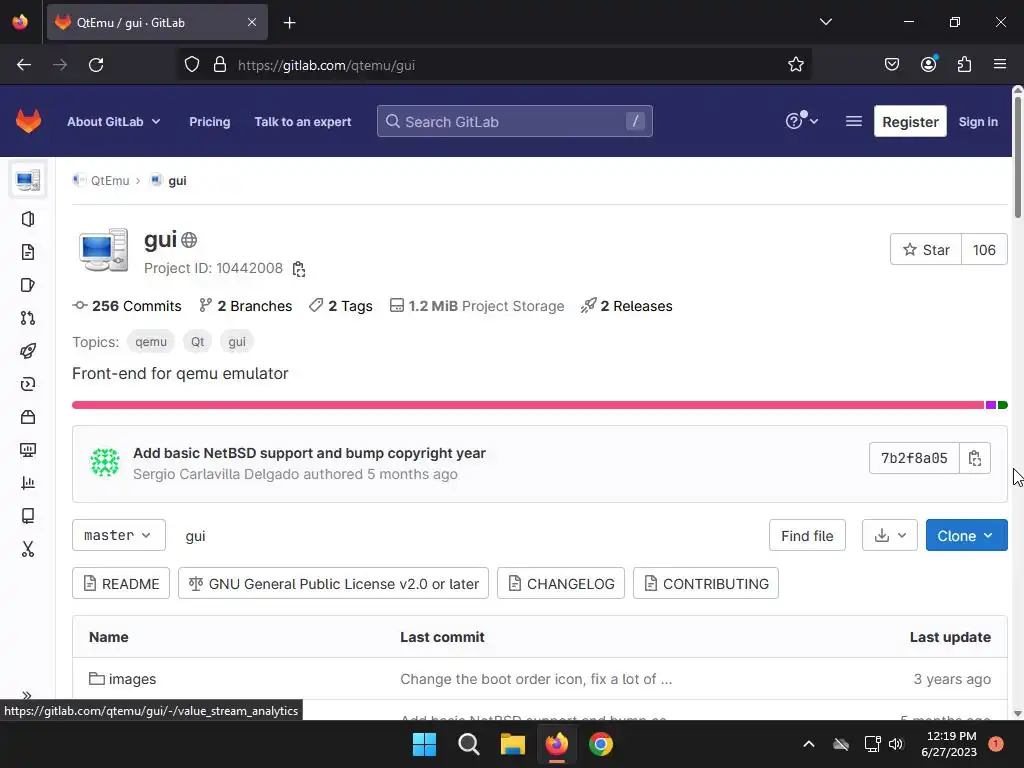Show site security shield information
This screenshot has height=768, width=1024.
[191, 65]
